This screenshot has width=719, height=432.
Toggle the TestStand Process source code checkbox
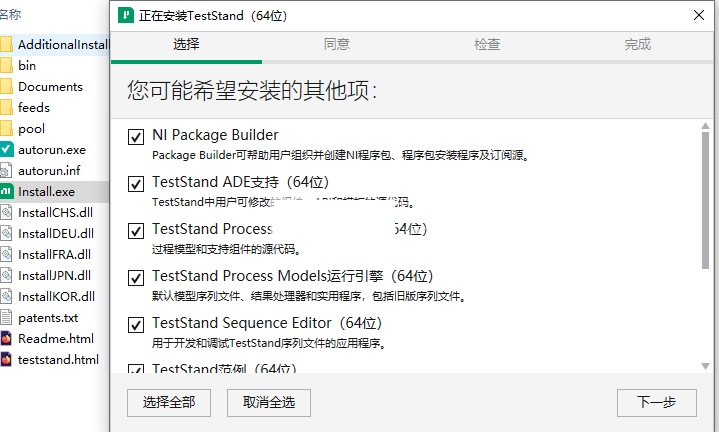tap(136, 231)
